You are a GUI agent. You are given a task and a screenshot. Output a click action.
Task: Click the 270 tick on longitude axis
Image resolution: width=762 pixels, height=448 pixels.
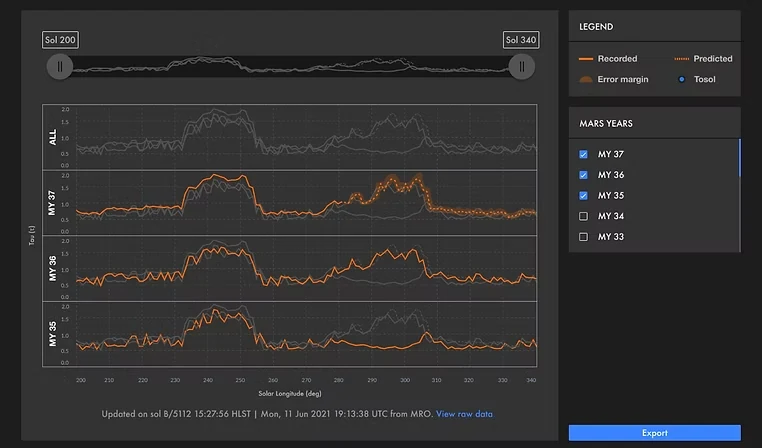pyautogui.click(x=306, y=380)
